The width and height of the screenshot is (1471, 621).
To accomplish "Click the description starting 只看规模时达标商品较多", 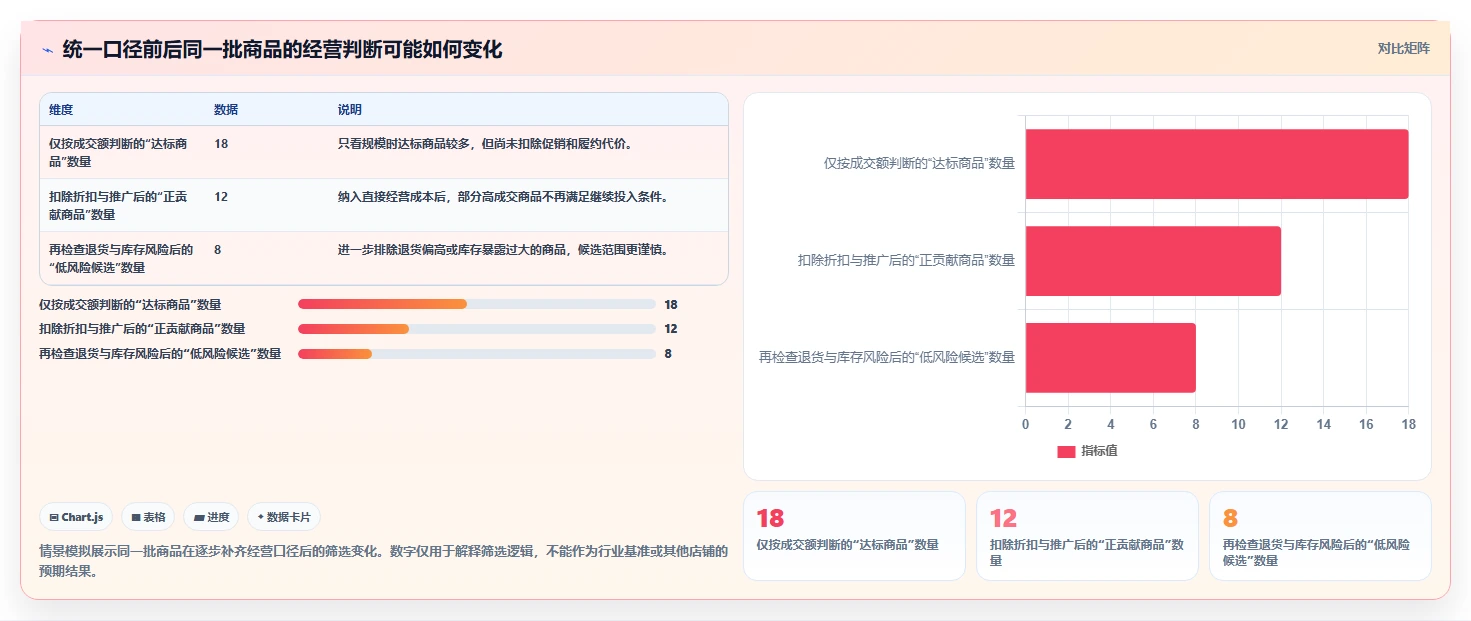I will (x=486, y=143).
